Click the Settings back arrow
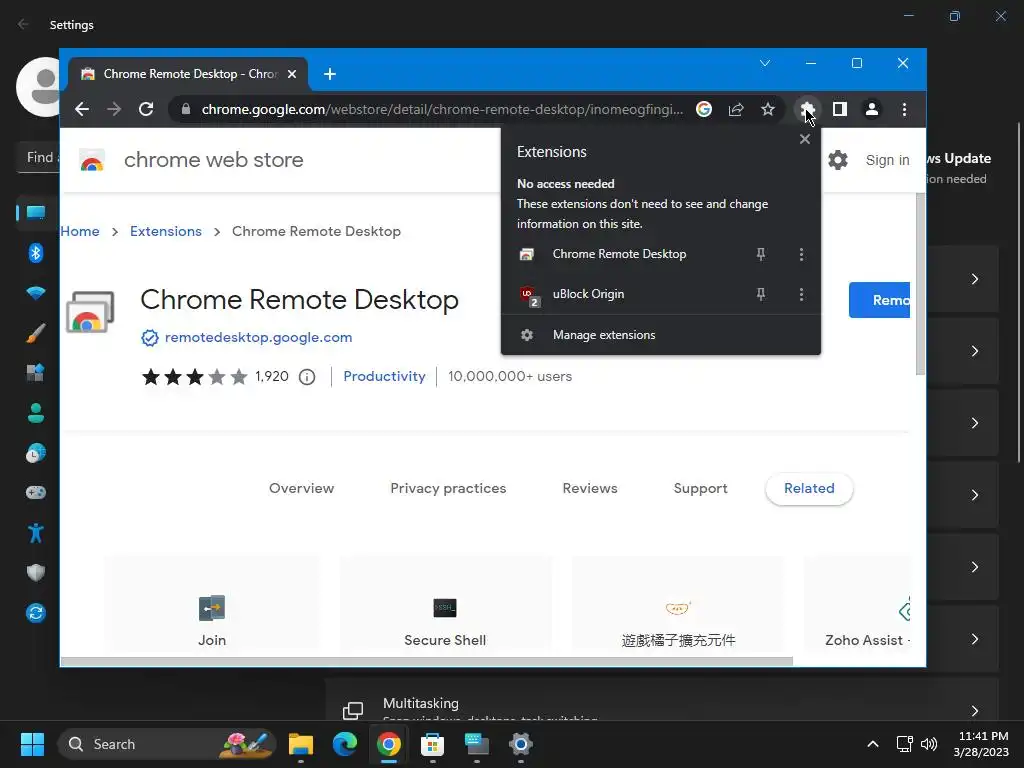This screenshot has height=768, width=1024. click(23, 24)
